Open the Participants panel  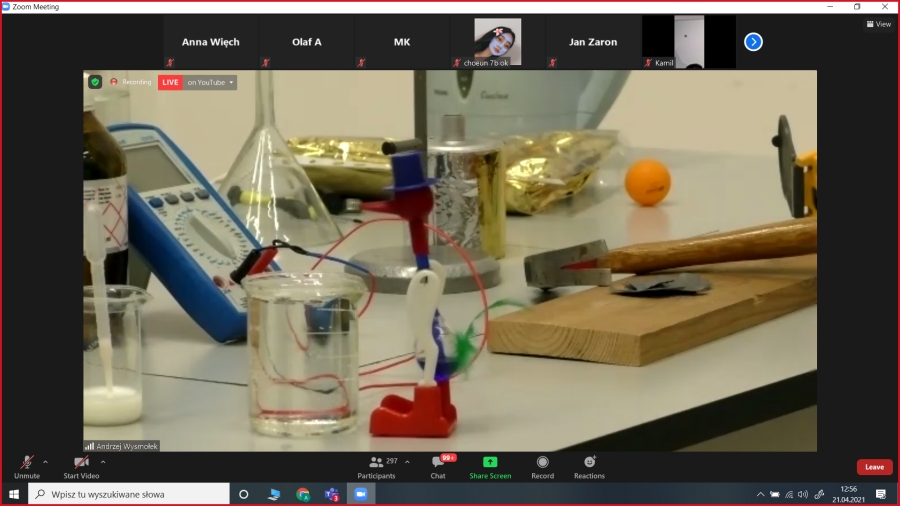pyautogui.click(x=376, y=465)
